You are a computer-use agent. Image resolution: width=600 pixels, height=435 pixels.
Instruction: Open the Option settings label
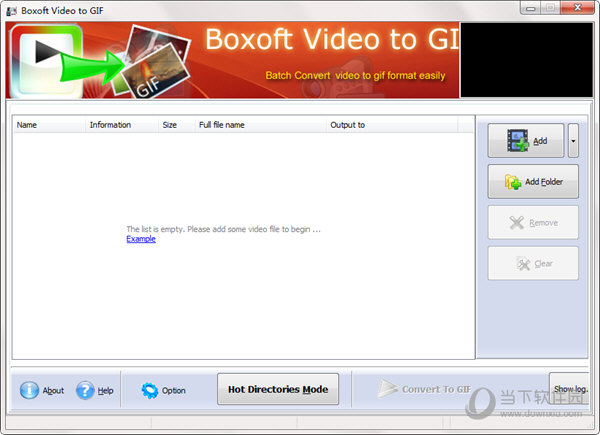click(174, 391)
